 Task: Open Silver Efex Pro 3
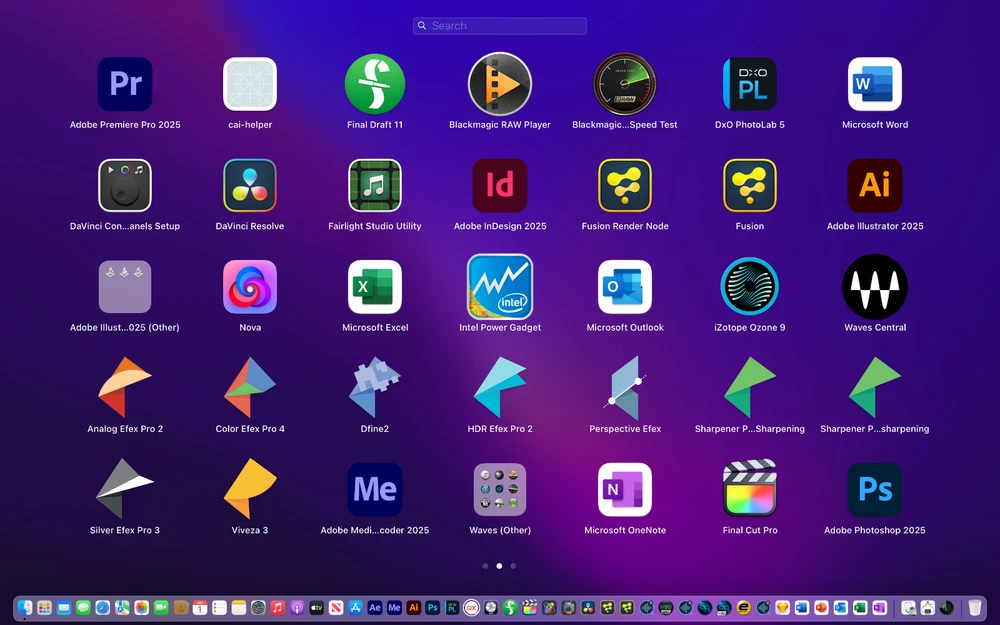point(125,489)
